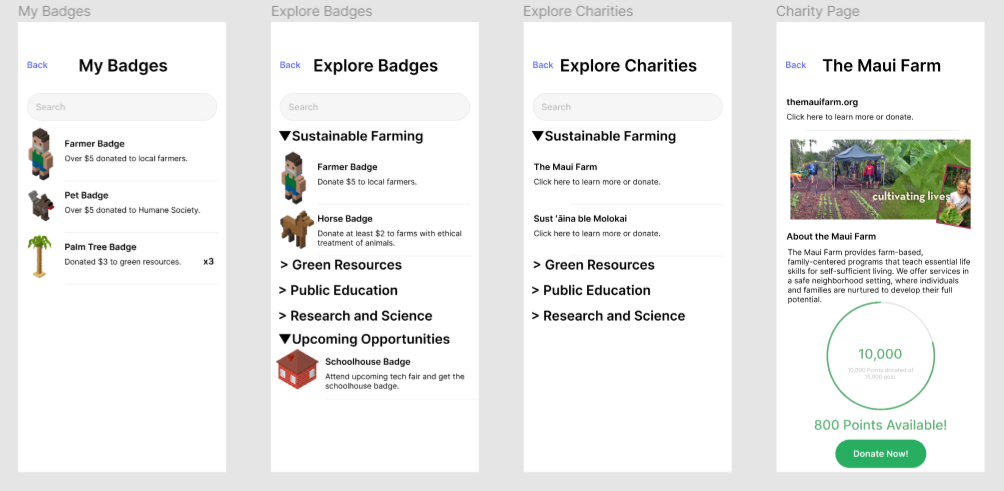The height and width of the screenshot is (491, 1004).
Task: Focus the Search field in Explore Charities
Action: [x=628, y=107]
